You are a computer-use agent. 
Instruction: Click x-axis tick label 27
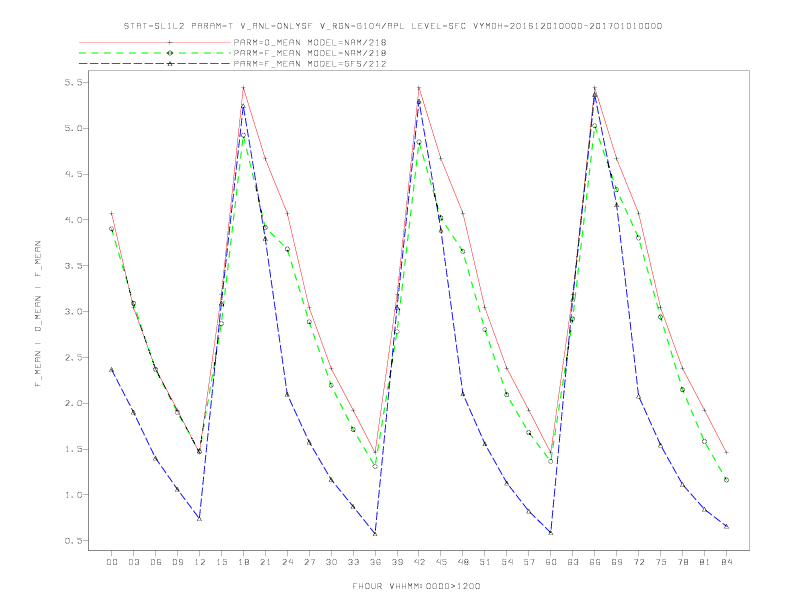(x=309, y=562)
